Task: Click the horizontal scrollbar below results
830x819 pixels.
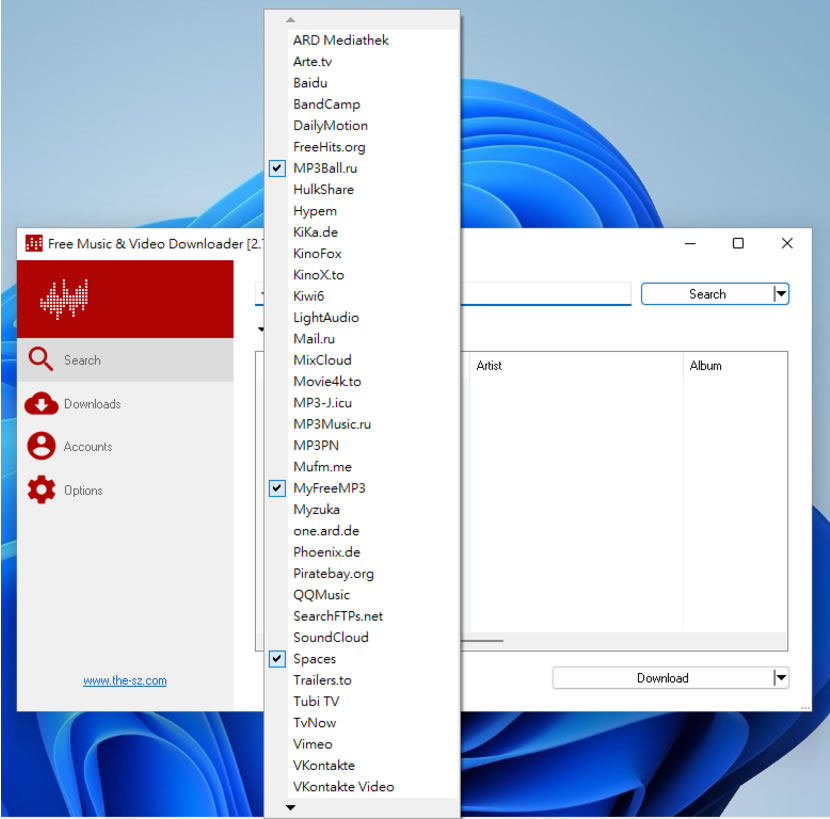Action: click(482, 641)
